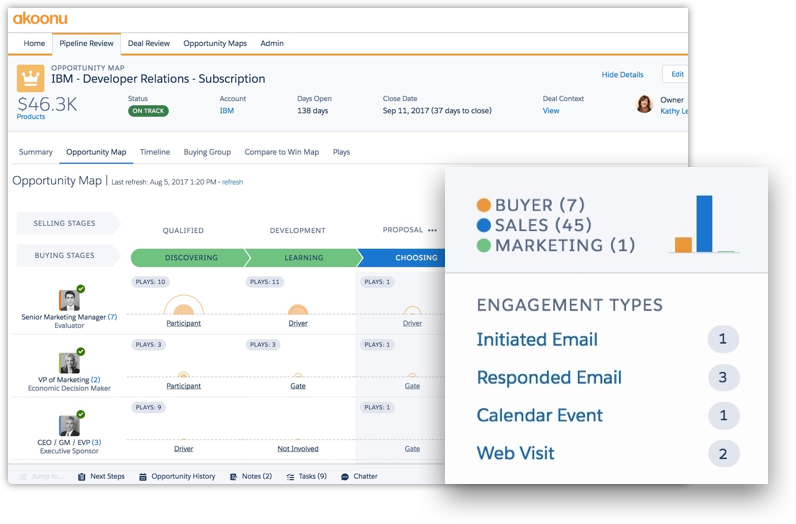
Task: Click Participant link in Senior Marketing Manager row
Action: tap(183, 323)
